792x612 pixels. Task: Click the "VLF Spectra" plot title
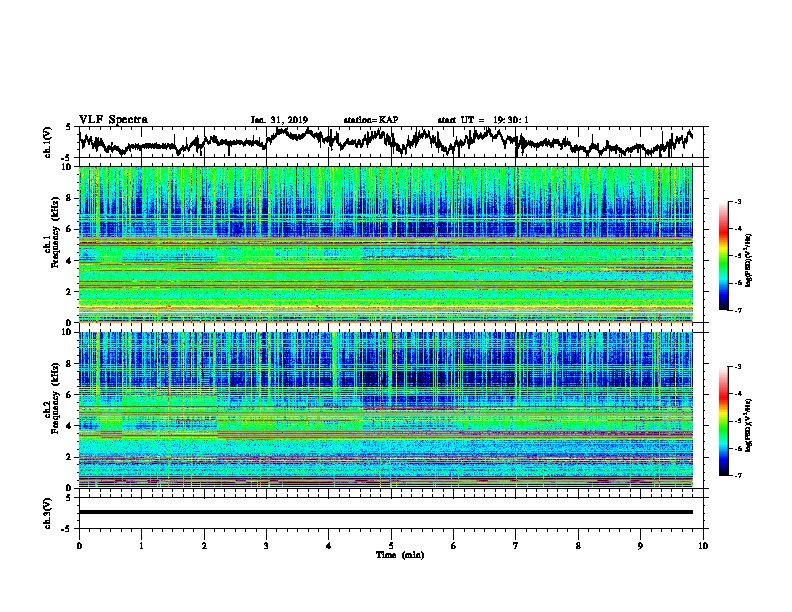(113, 120)
